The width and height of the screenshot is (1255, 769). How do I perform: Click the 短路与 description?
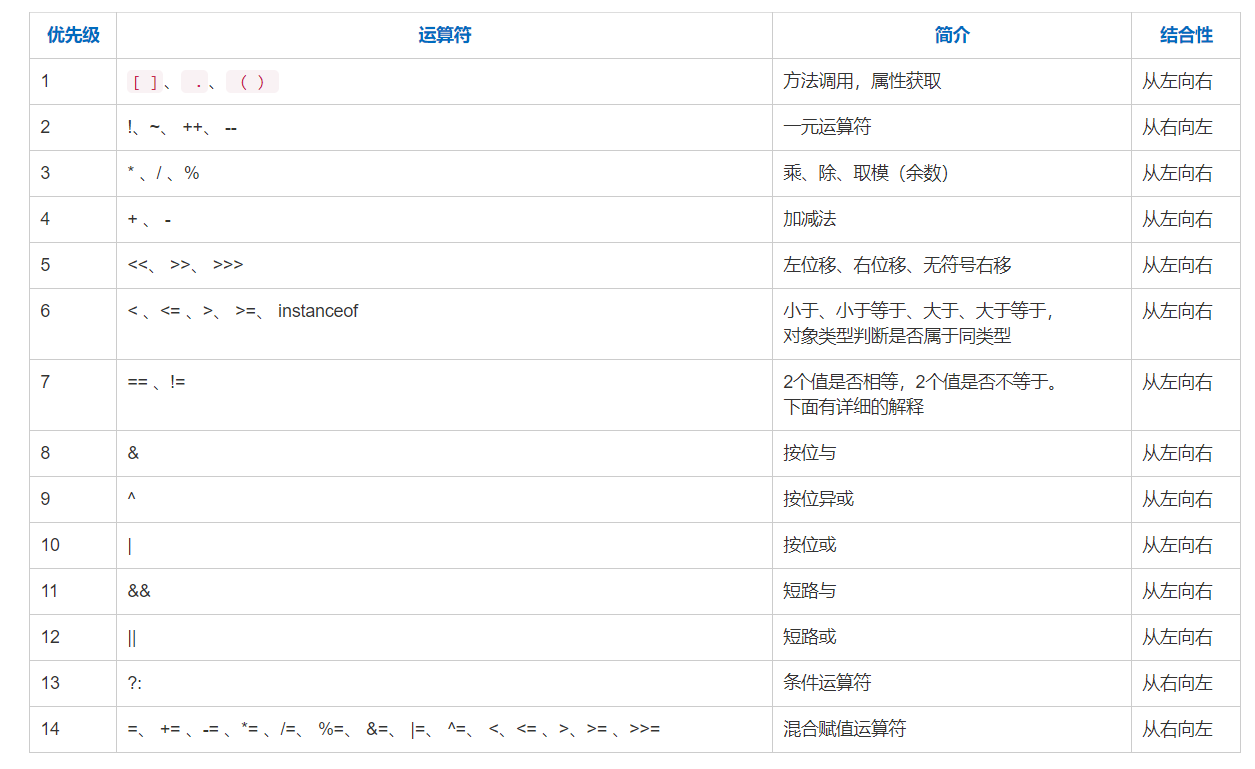[x=810, y=592]
